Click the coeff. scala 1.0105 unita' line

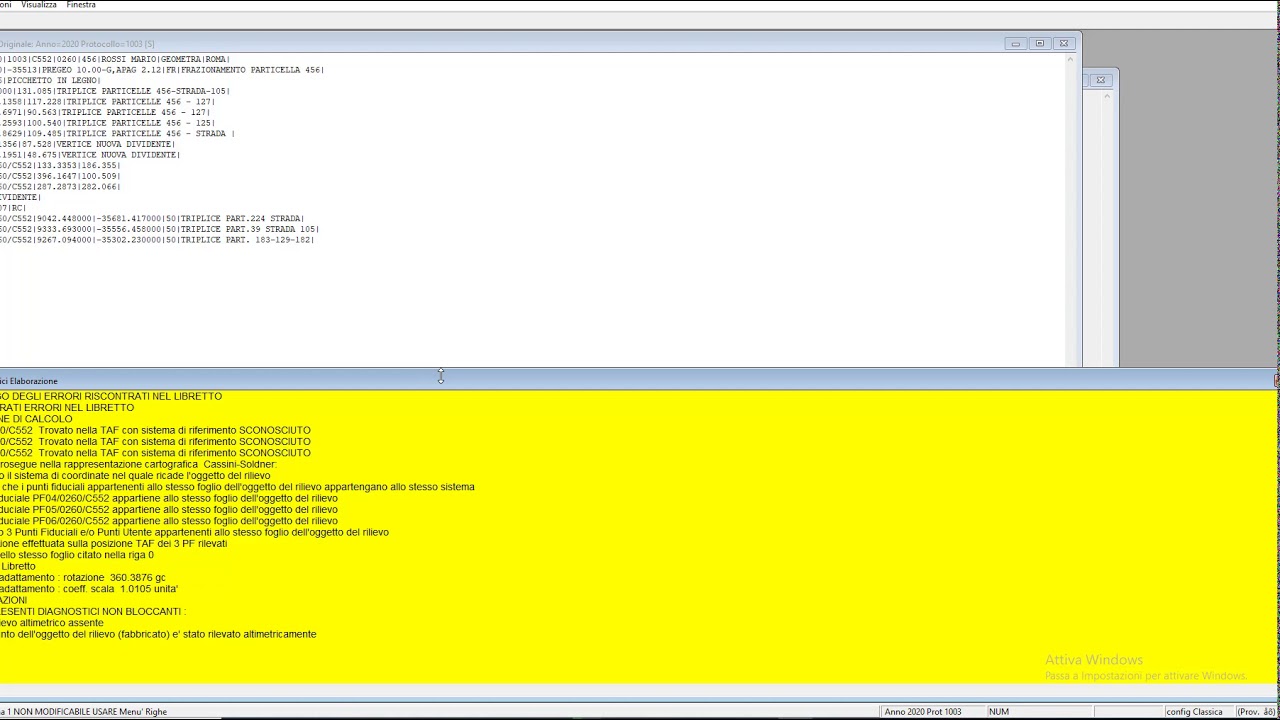[x=89, y=589]
